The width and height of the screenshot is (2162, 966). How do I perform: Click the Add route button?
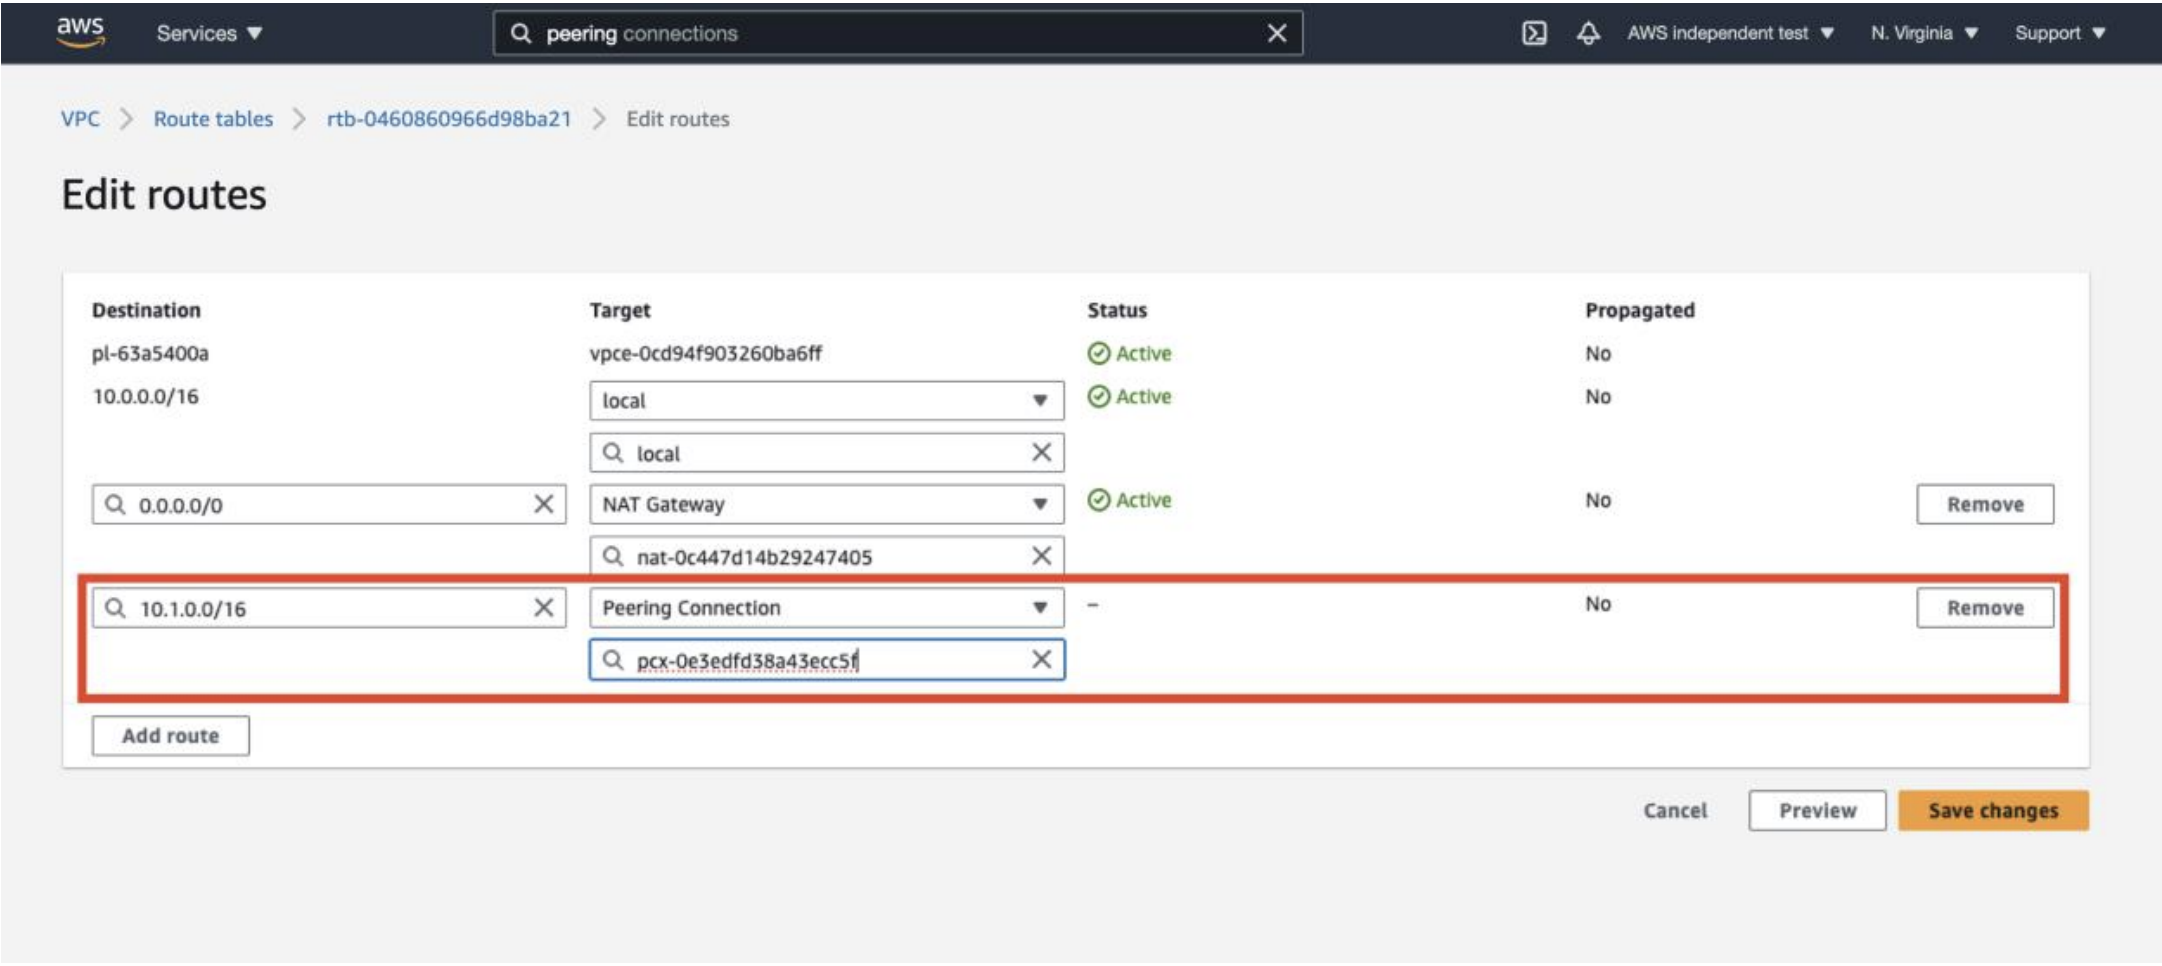click(170, 736)
